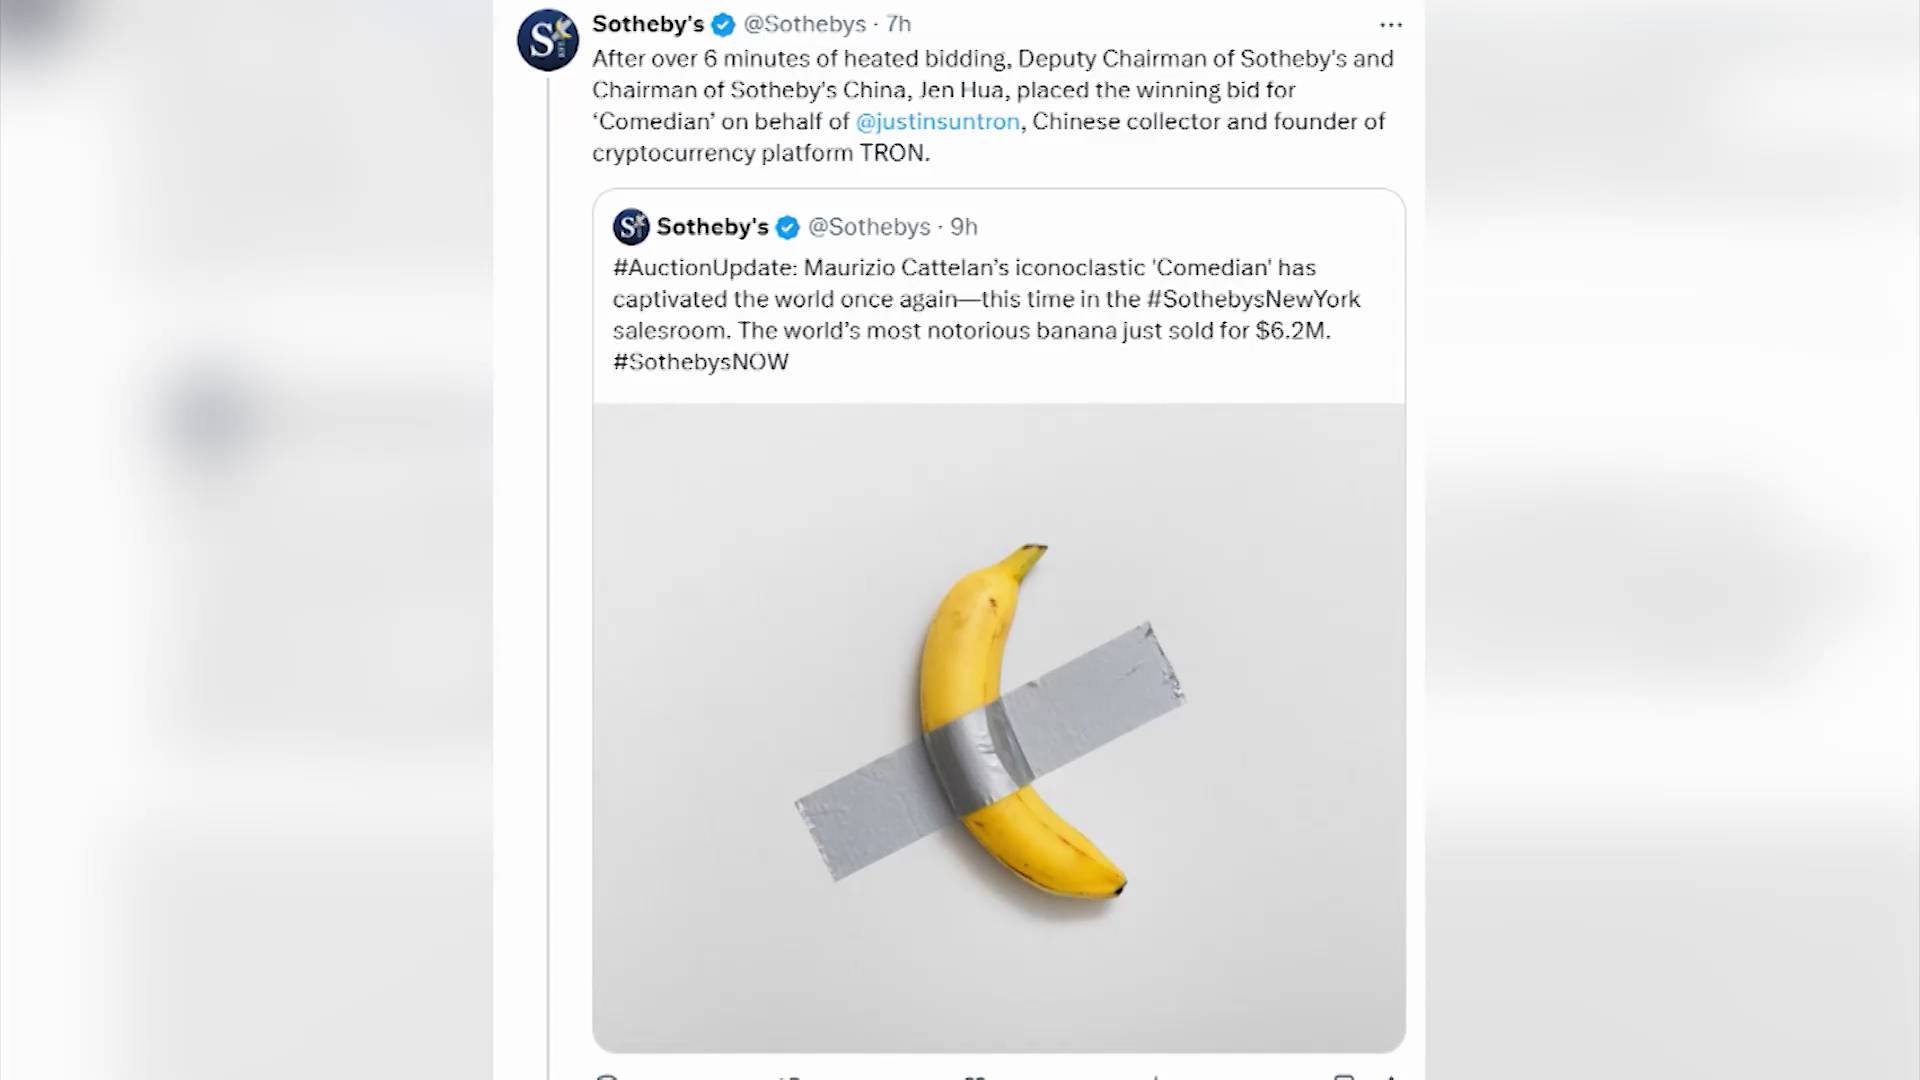The height and width of the screenshot is (1080, 1920).
Task: Click verified badge in the quoted tweet
Action: click(x=788, y=228)
